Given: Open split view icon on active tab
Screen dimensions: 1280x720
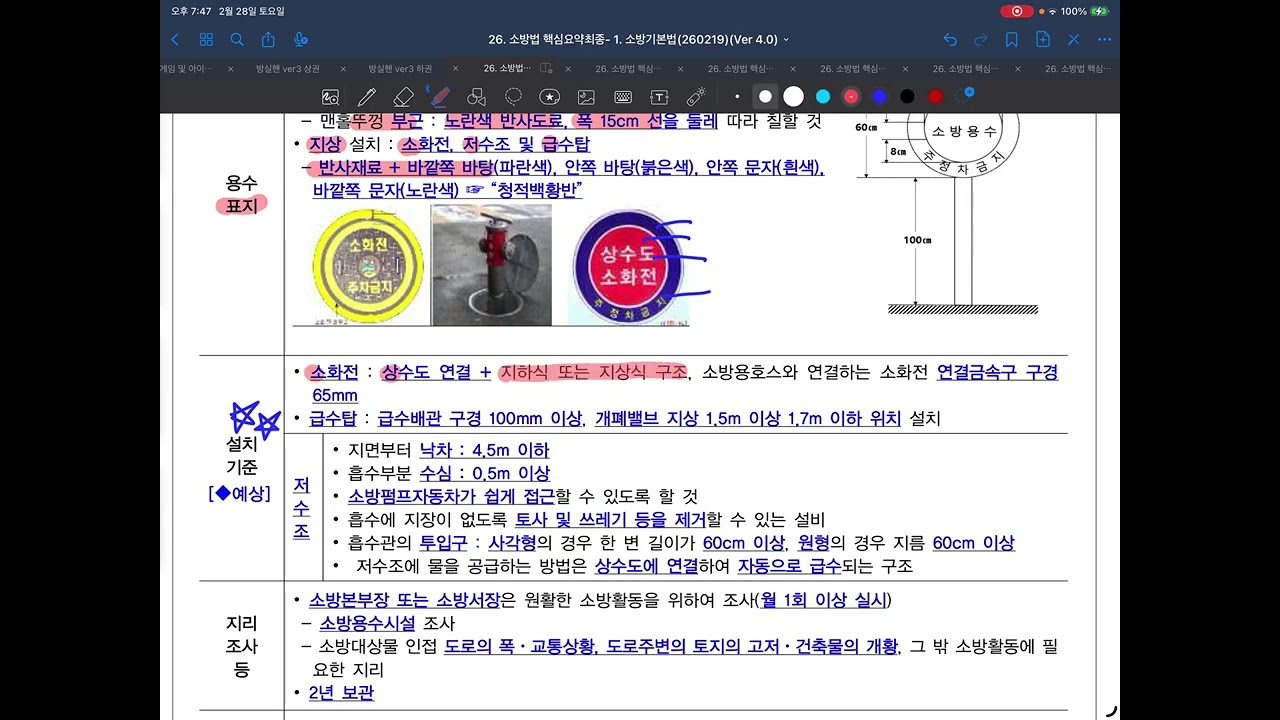Looking at the screenshot, I should click(x=546, y=68).
